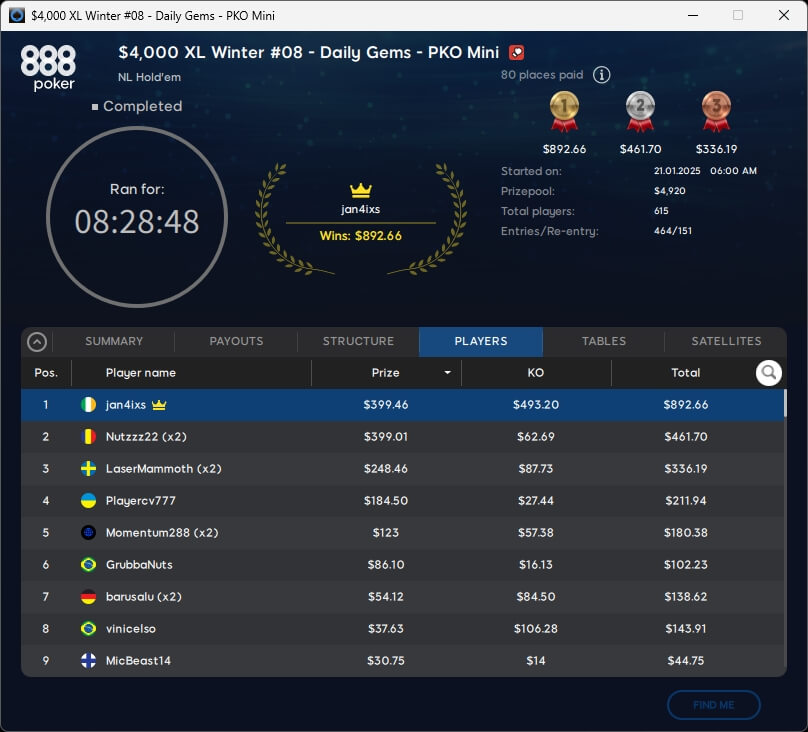Sort by the KO column header
This screenshot has width=808, height=732.
tap(536, 372)
